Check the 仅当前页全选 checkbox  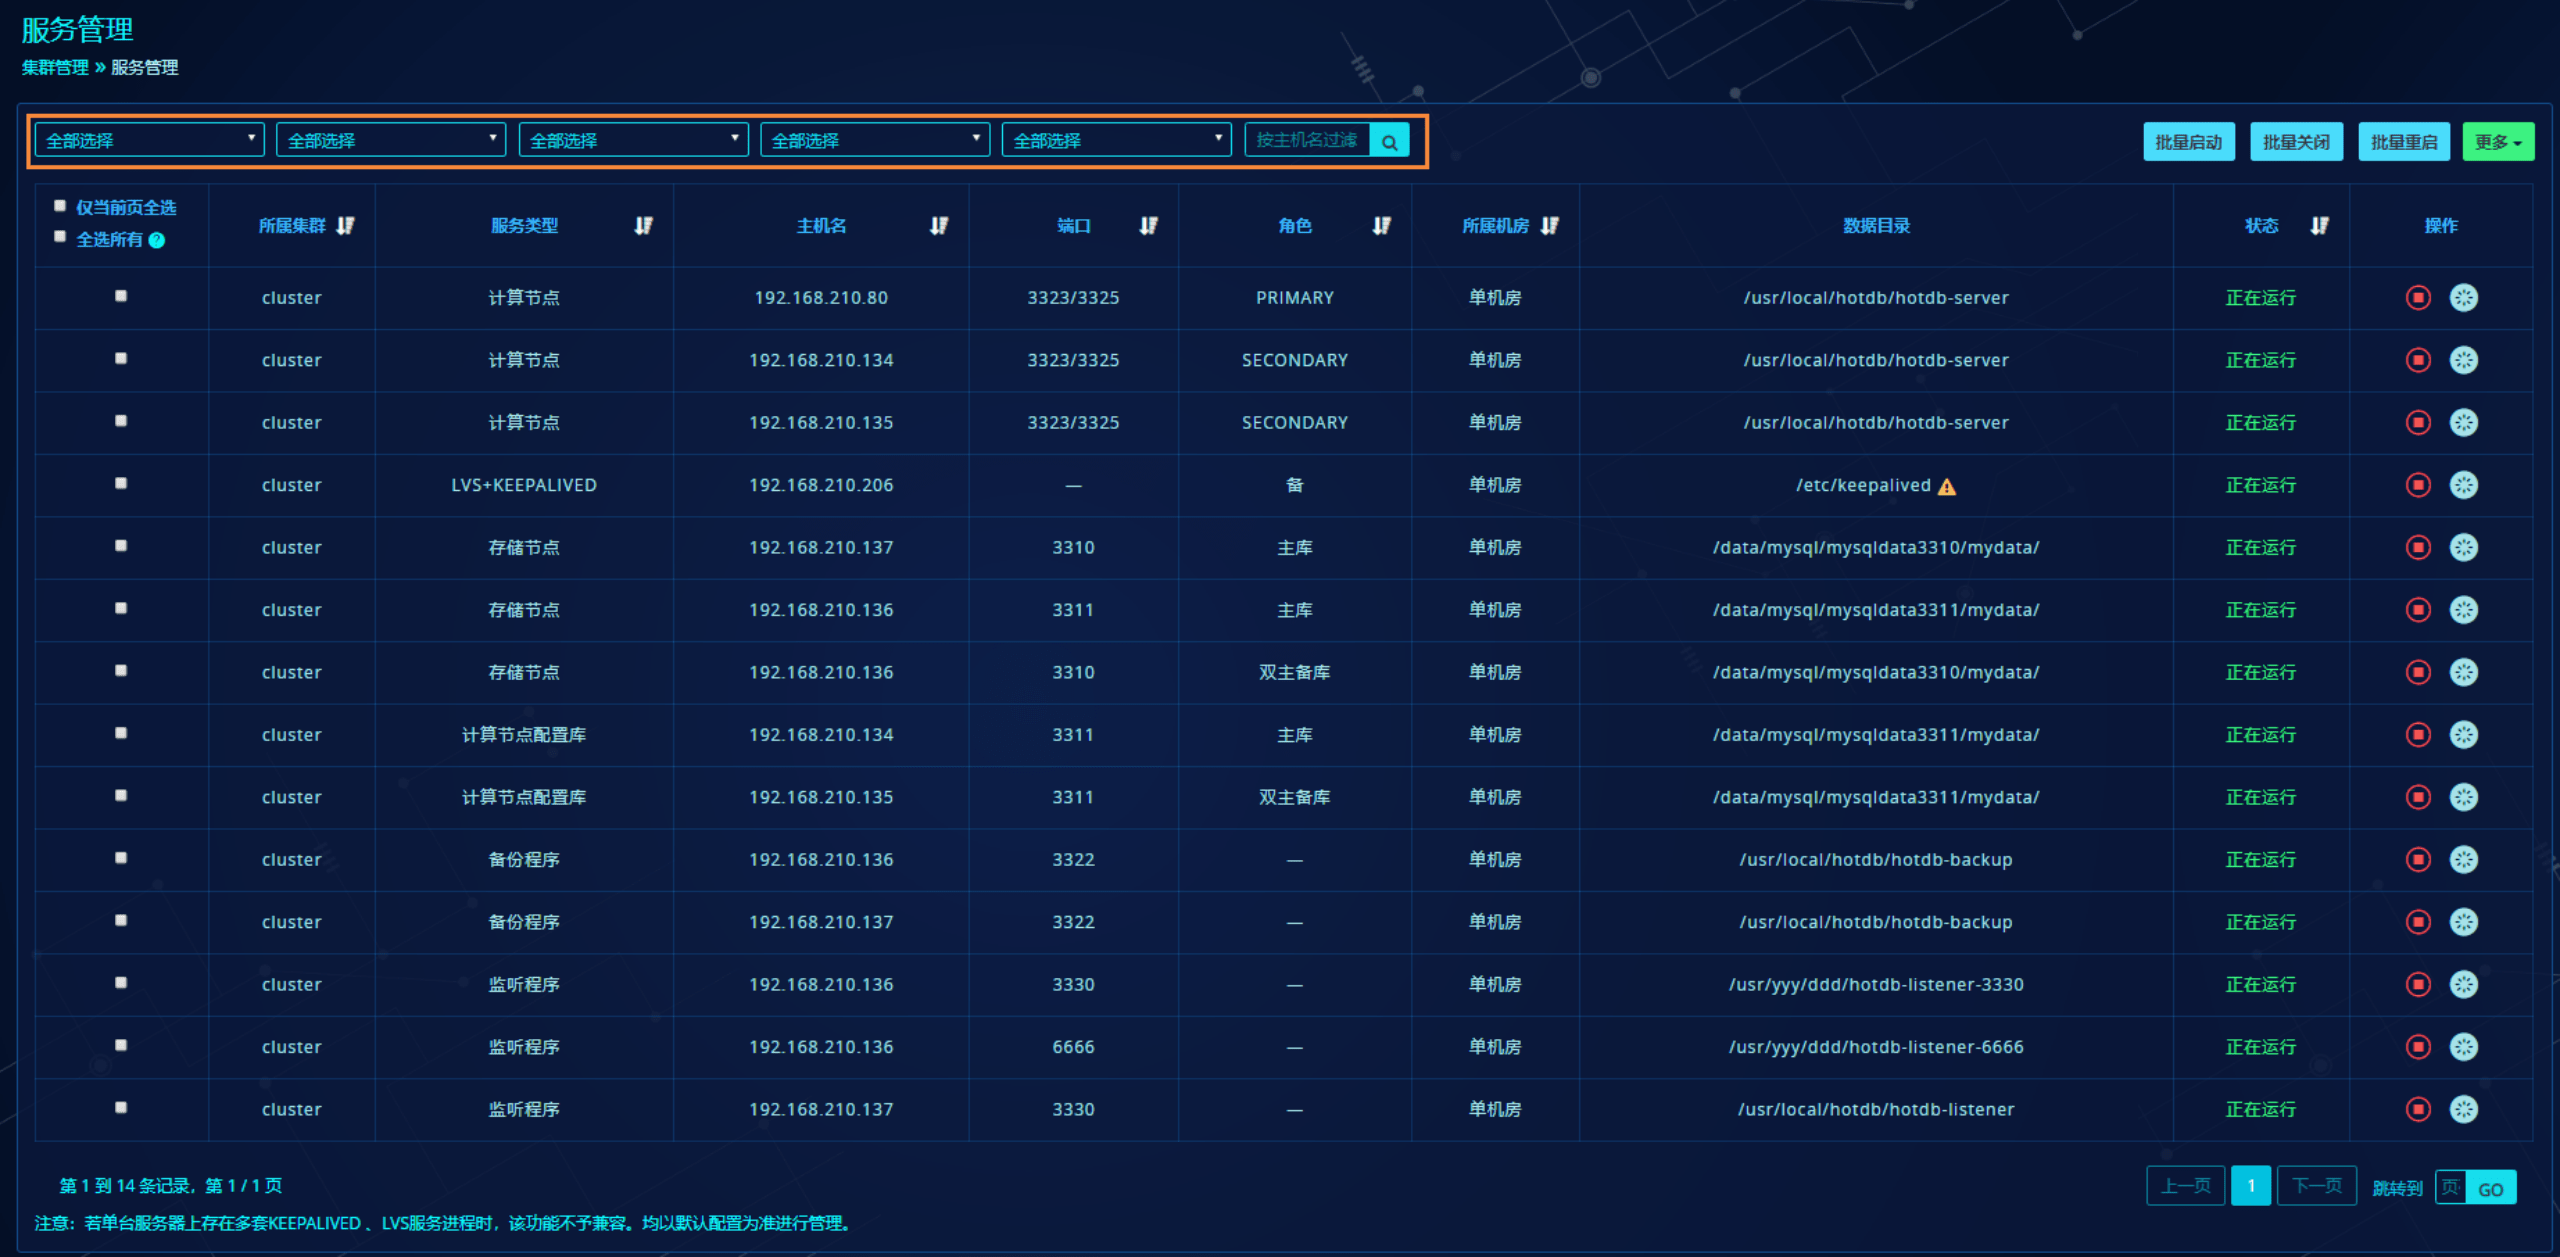60,206
